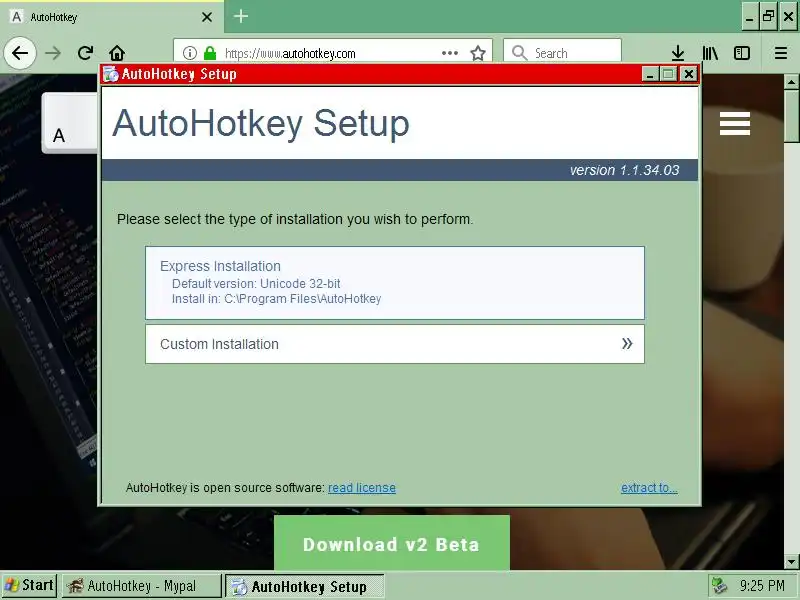
Task: Choose Custom Installation option
Action: tap(395, 344)
